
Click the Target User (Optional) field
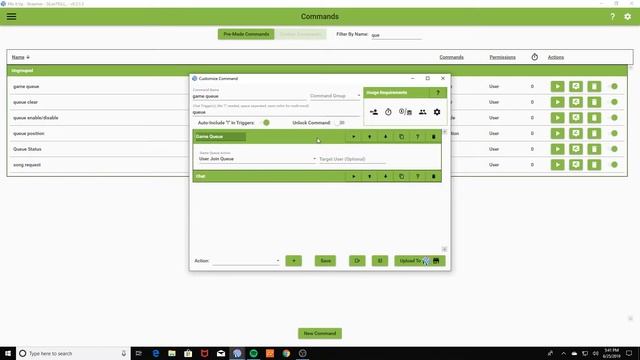pos(352,159)
